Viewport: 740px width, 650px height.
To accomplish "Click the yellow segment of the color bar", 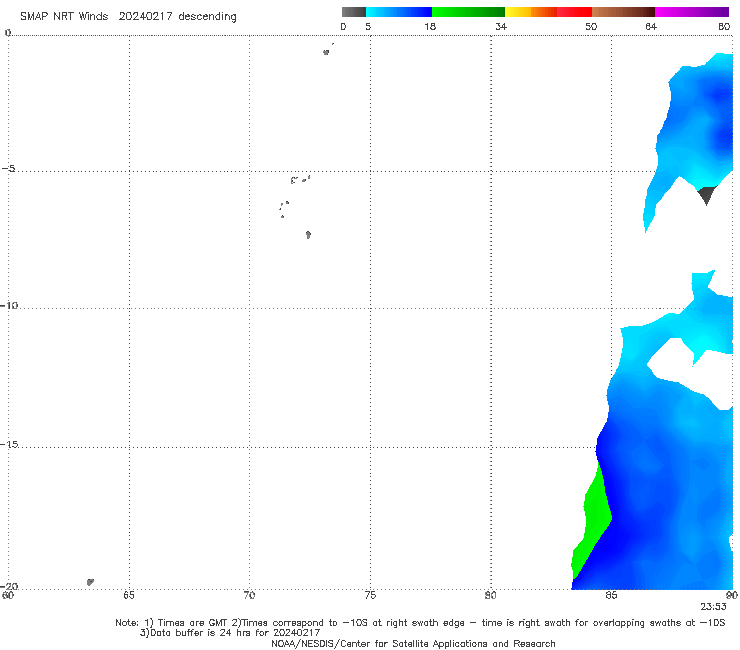I will (518, 12).
